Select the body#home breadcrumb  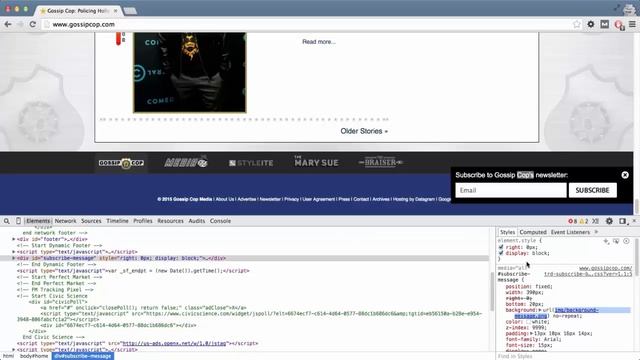34,356
